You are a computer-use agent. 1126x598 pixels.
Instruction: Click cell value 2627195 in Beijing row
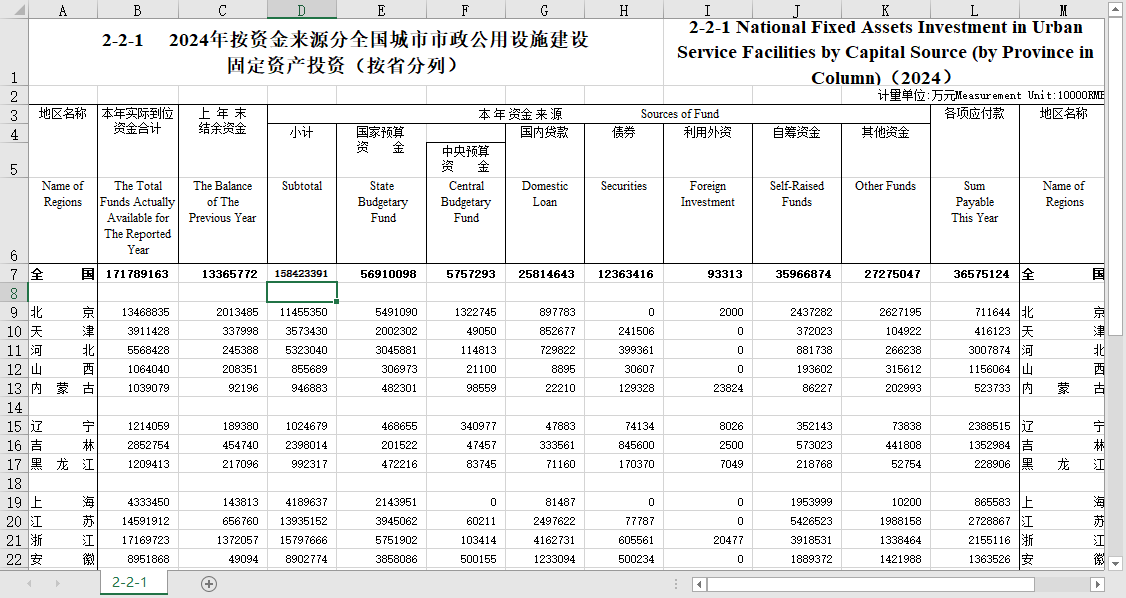click(x=885, y=312)
